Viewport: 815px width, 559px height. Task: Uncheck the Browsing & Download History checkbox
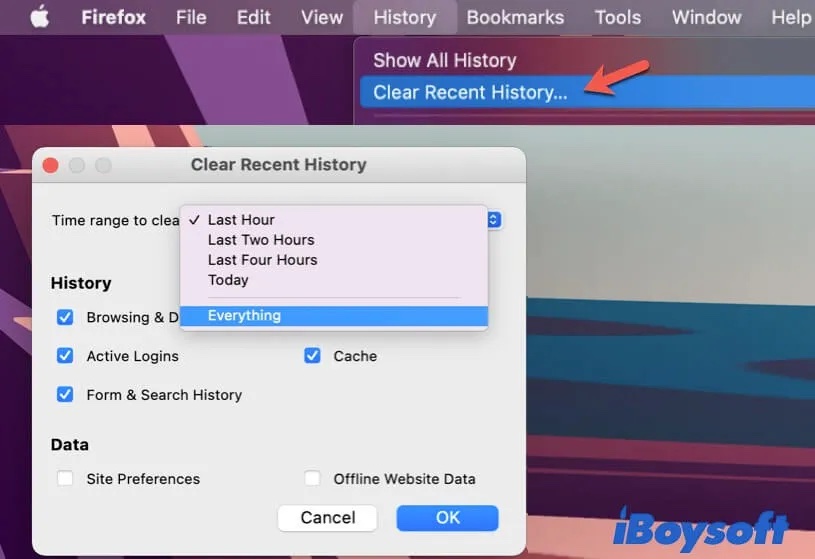[65, 317]
